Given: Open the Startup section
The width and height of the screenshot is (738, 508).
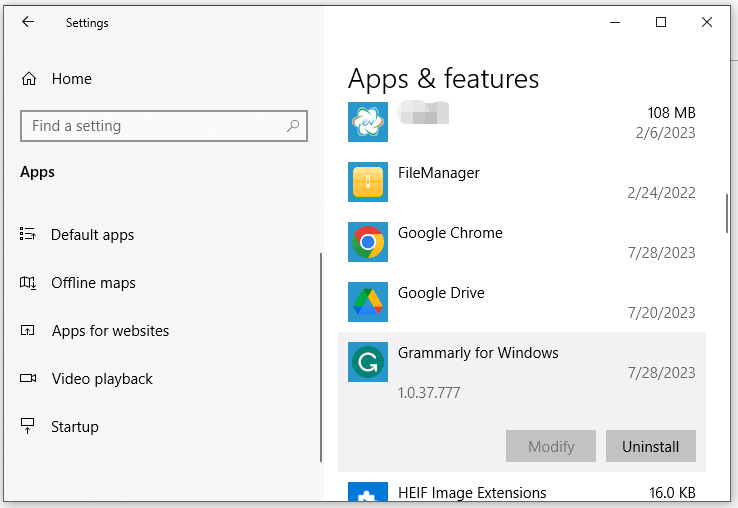Looking at the screenshot, I should (x=75, y=427).
